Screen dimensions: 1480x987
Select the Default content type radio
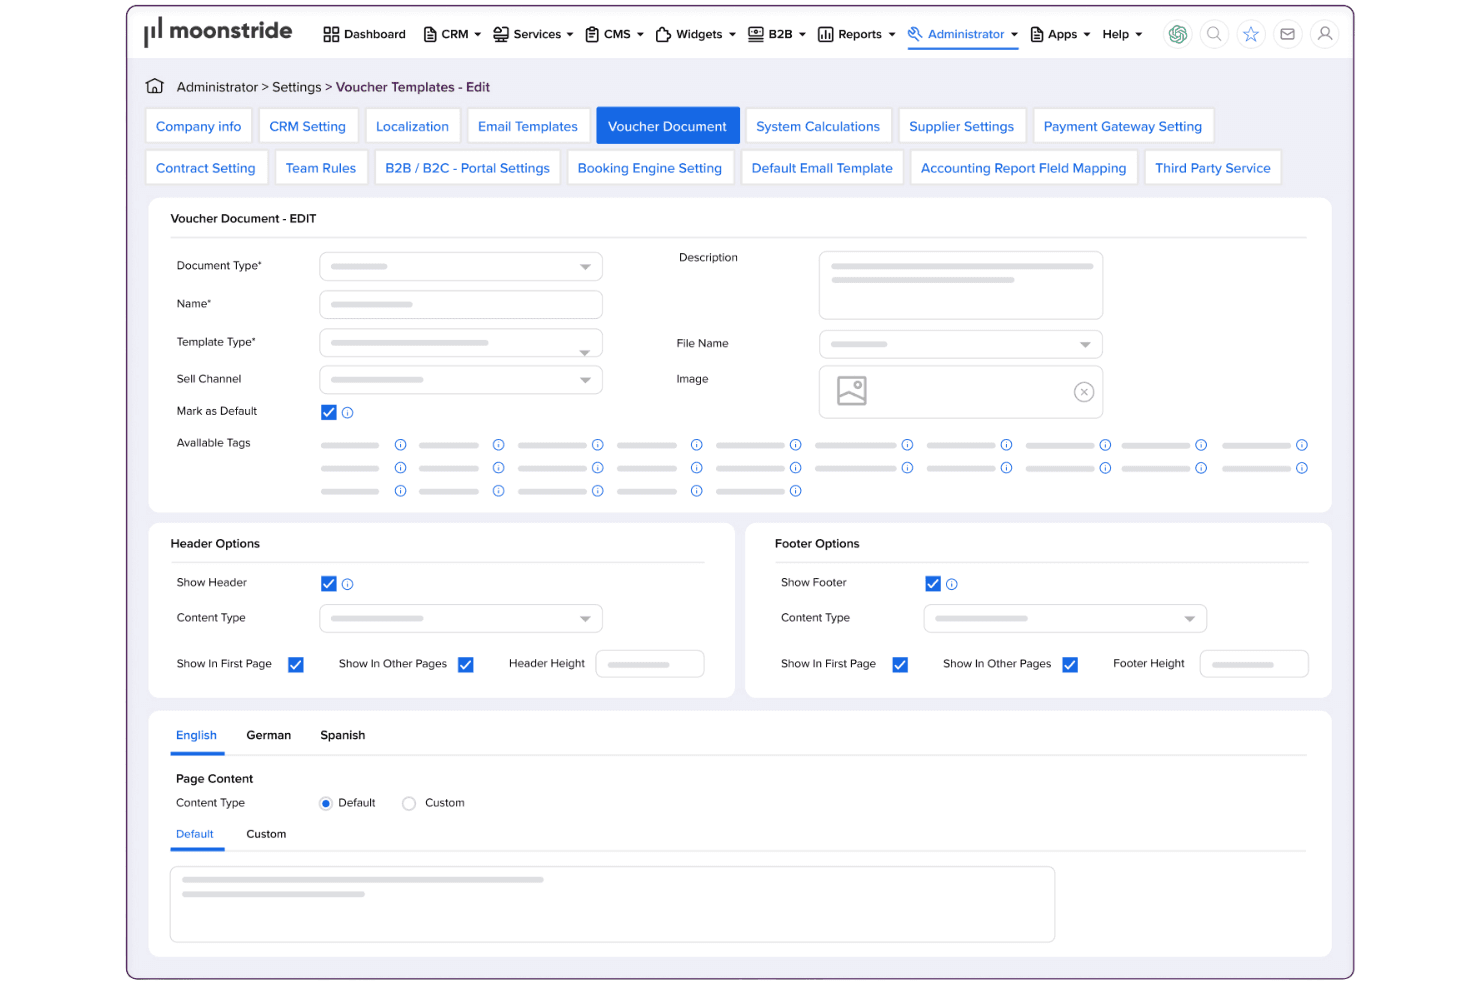click(326, 804)
